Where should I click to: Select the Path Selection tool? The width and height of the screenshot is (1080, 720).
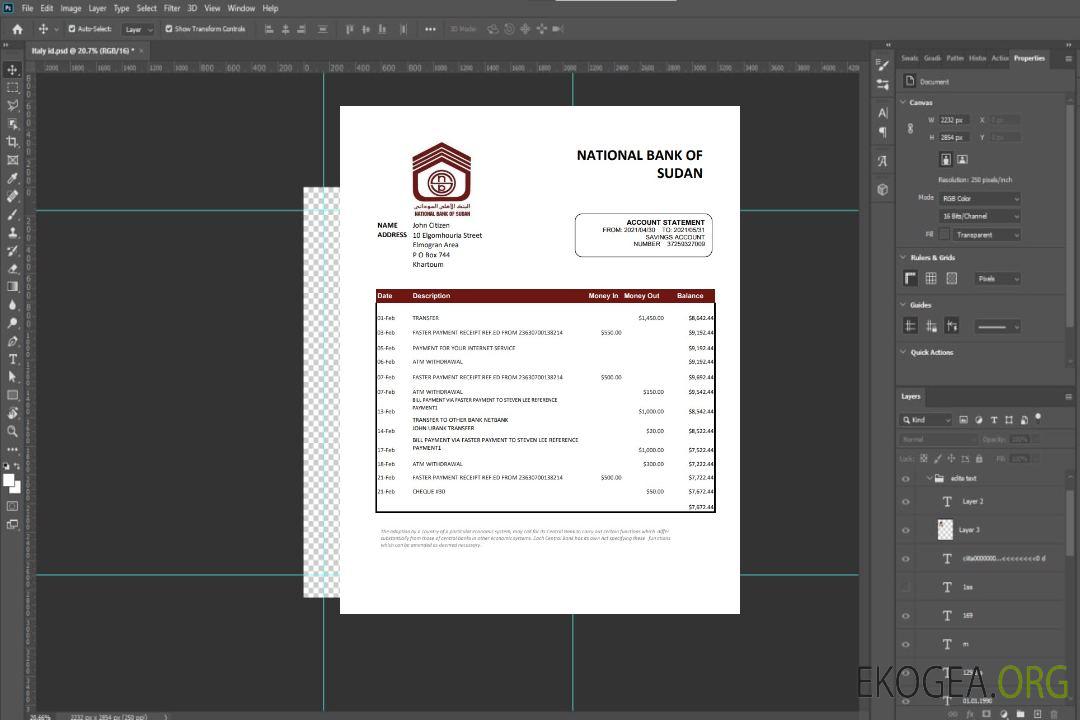12,377
